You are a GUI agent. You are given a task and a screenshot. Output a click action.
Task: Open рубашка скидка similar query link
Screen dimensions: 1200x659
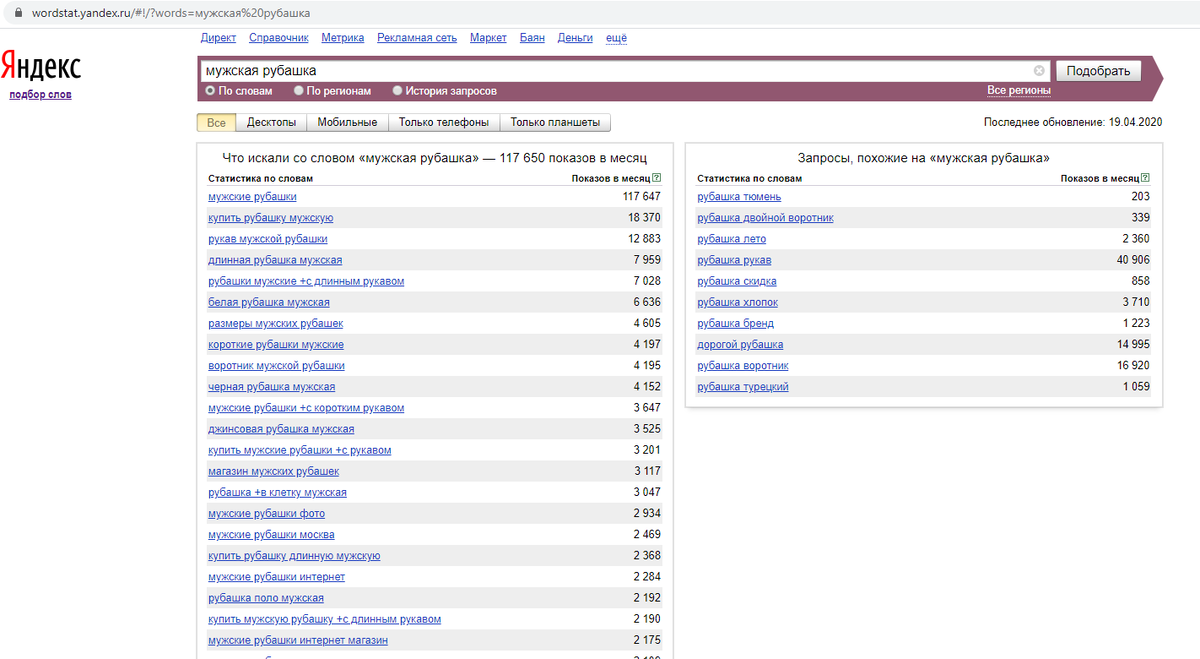(x=737, y=281)
